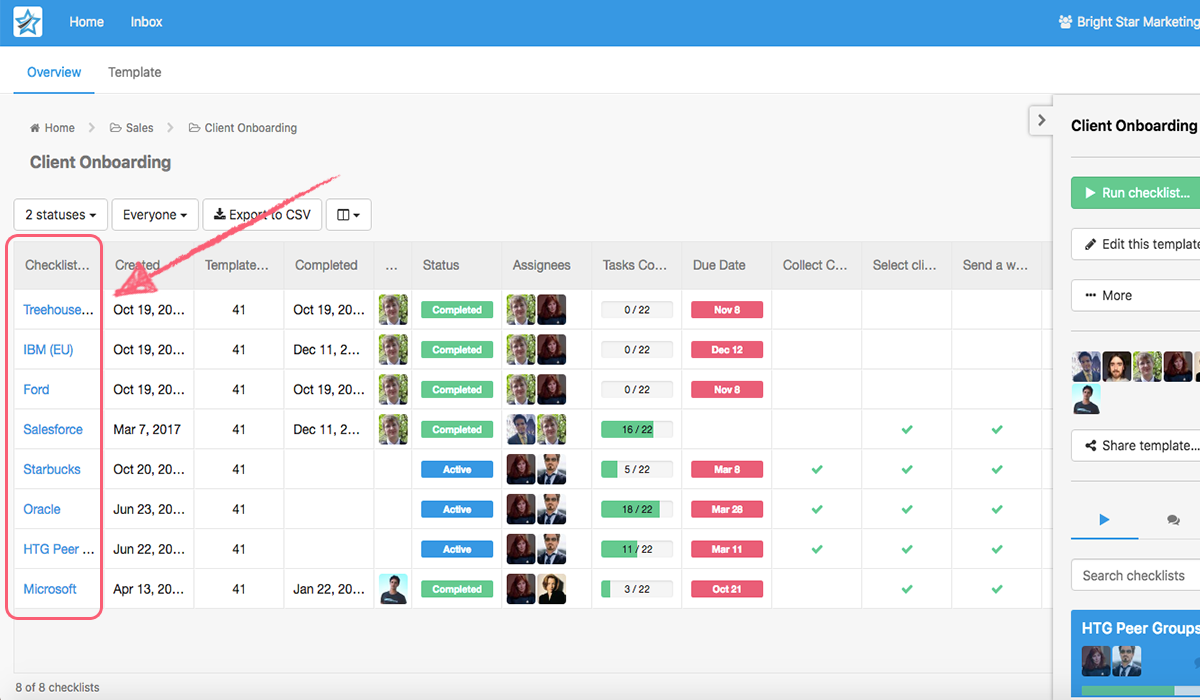Focus the Search checklists field

tap(1136, 575)
